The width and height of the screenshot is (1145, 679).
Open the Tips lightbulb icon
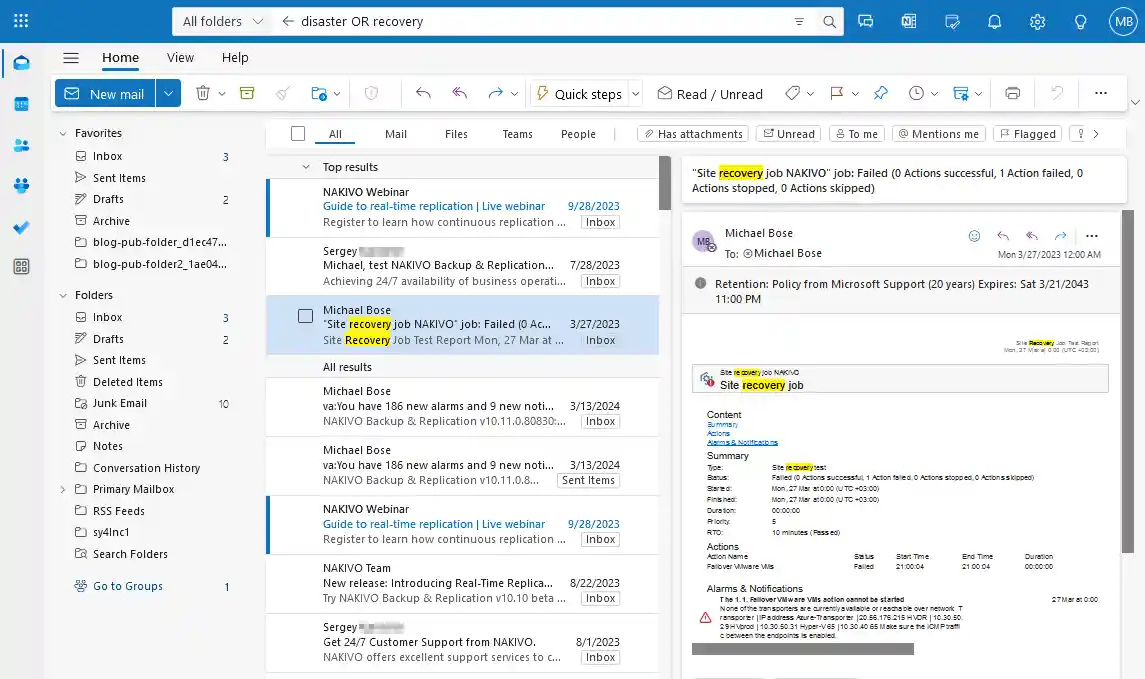pos(1080,21)
